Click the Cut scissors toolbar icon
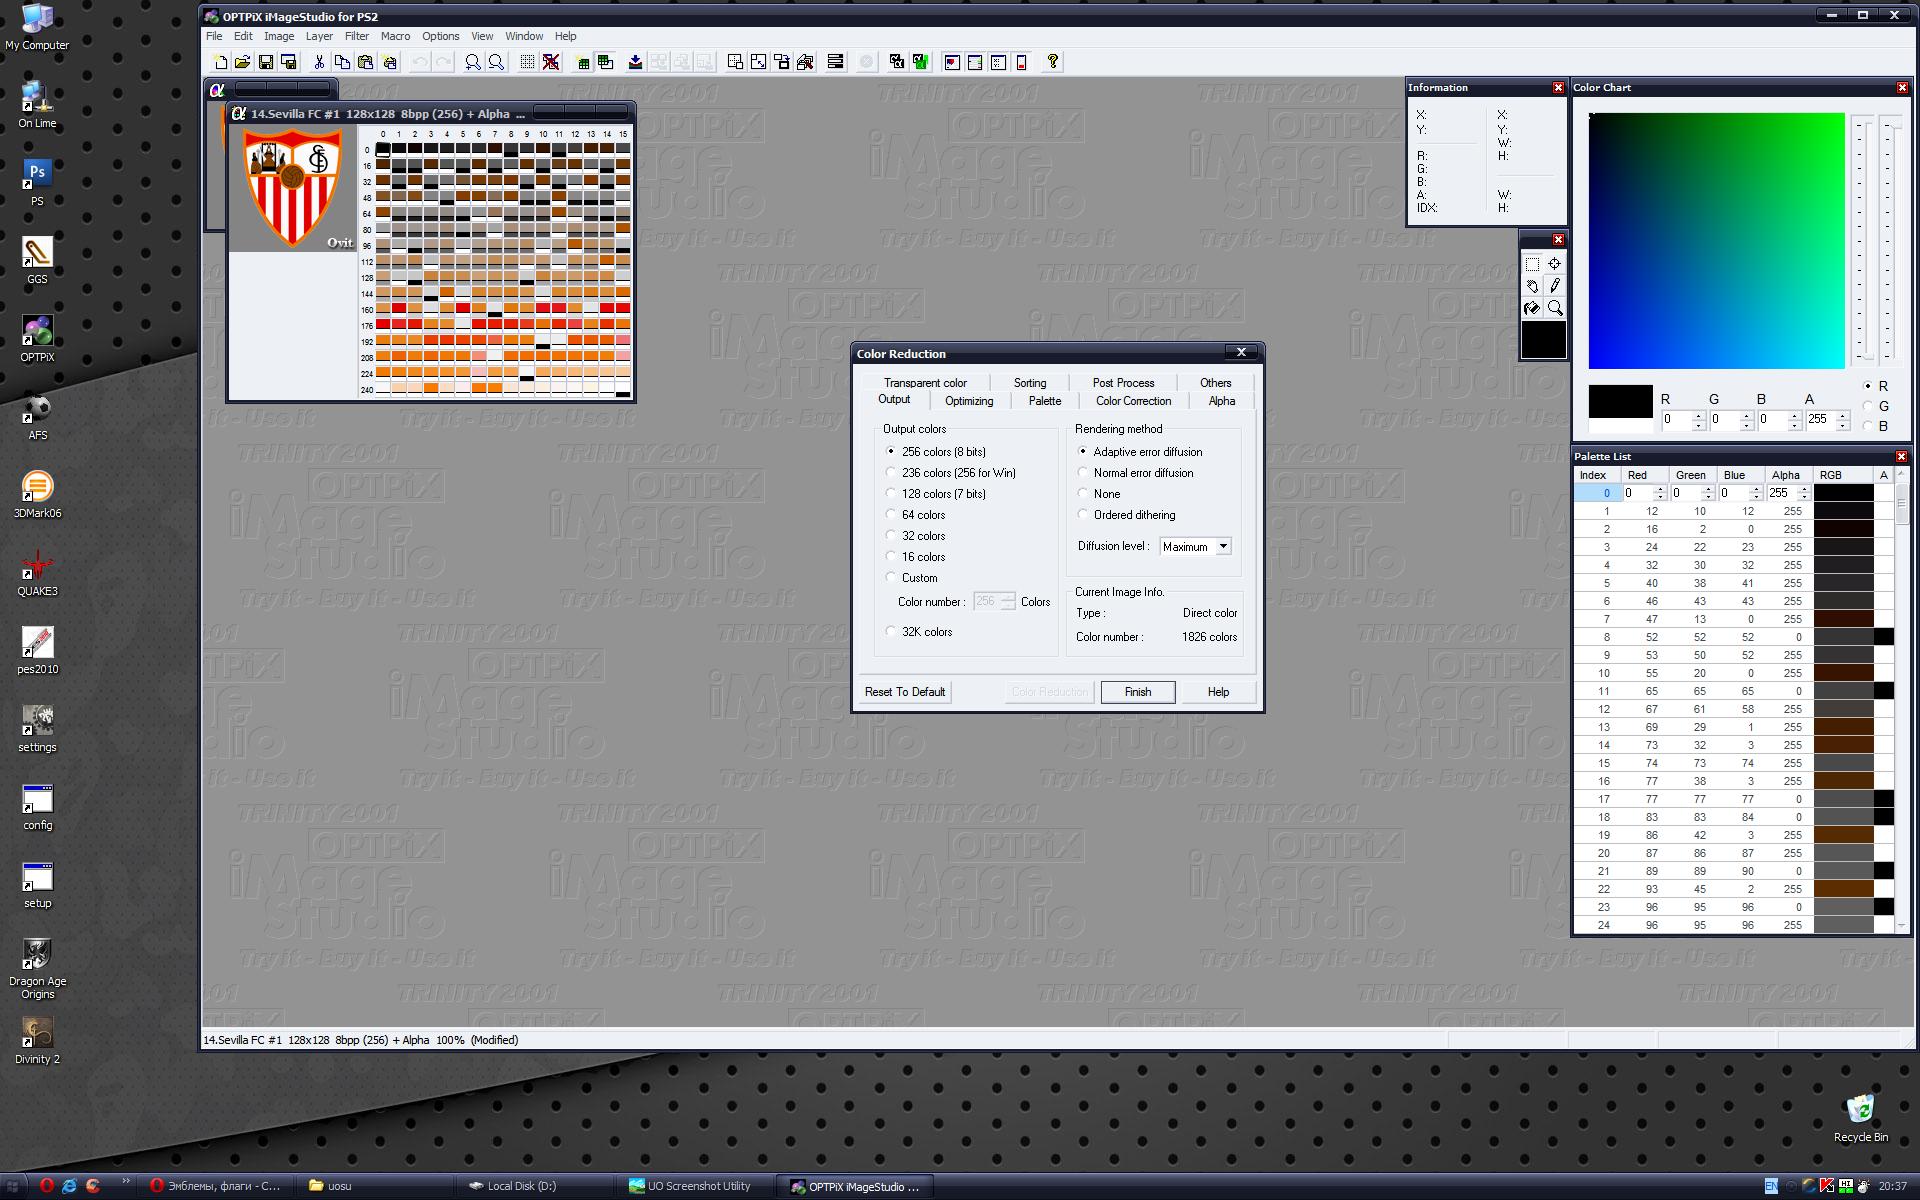This screenshot has height=1200, width=1920. [x=319, y=62]
